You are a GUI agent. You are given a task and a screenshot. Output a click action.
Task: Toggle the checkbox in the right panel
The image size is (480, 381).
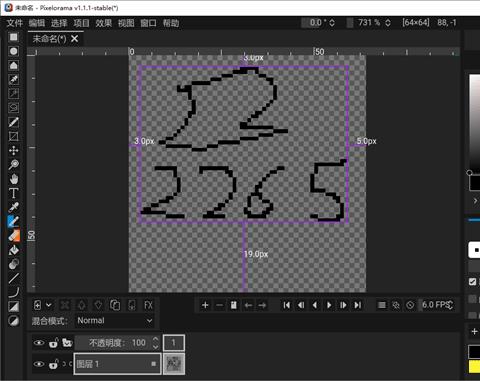[x=472, y=282]
